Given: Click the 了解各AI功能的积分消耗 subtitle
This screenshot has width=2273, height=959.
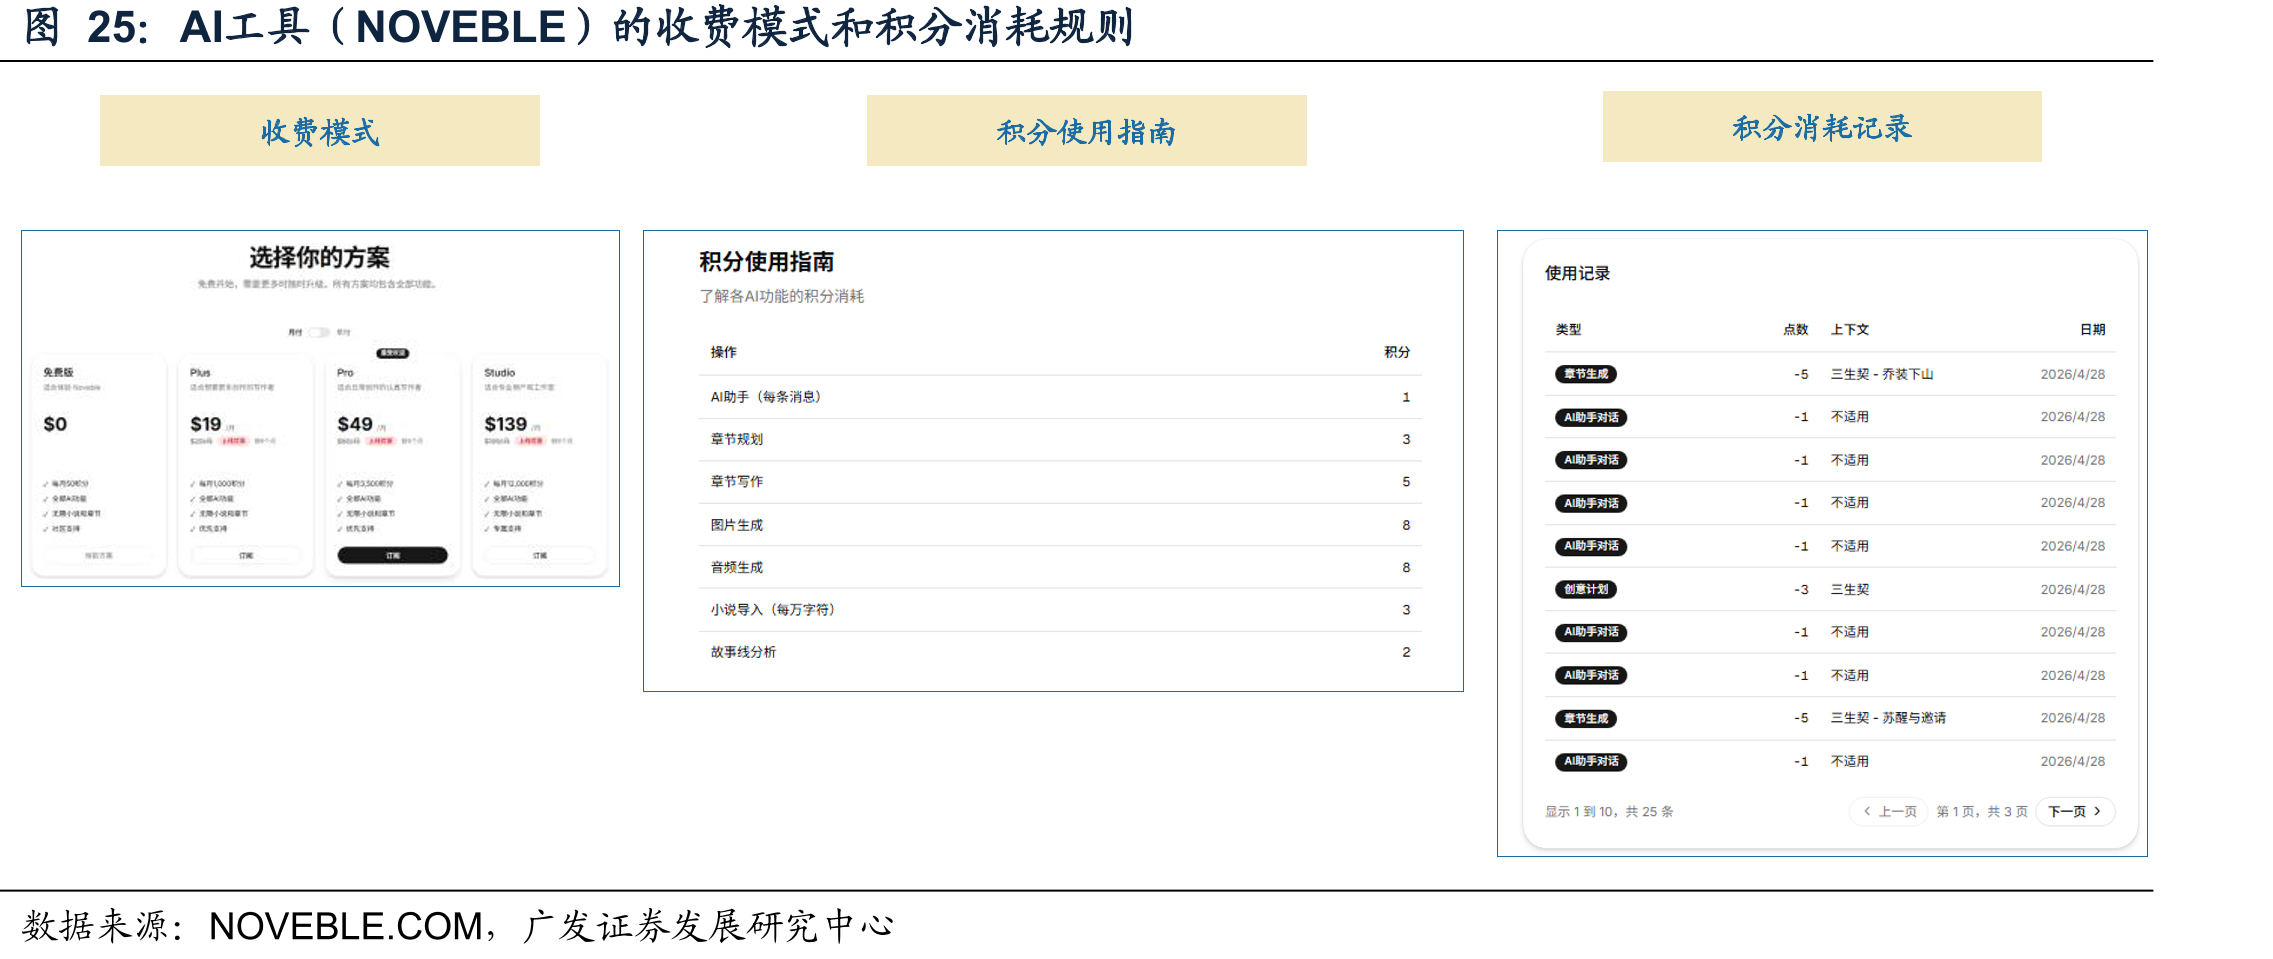Looking at the screenshot, I should [x=781, y=296].
